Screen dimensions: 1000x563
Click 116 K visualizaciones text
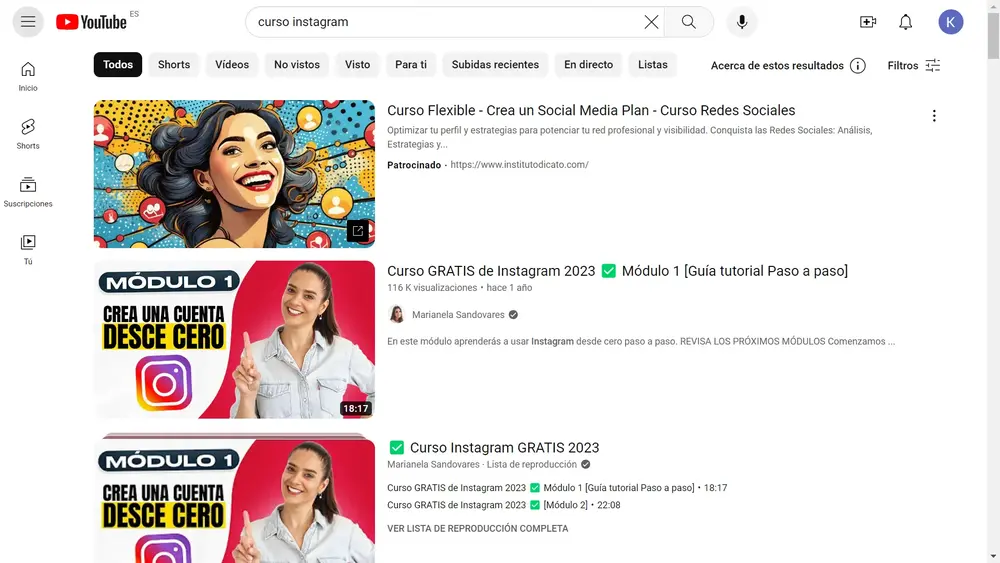click(432, 288)
